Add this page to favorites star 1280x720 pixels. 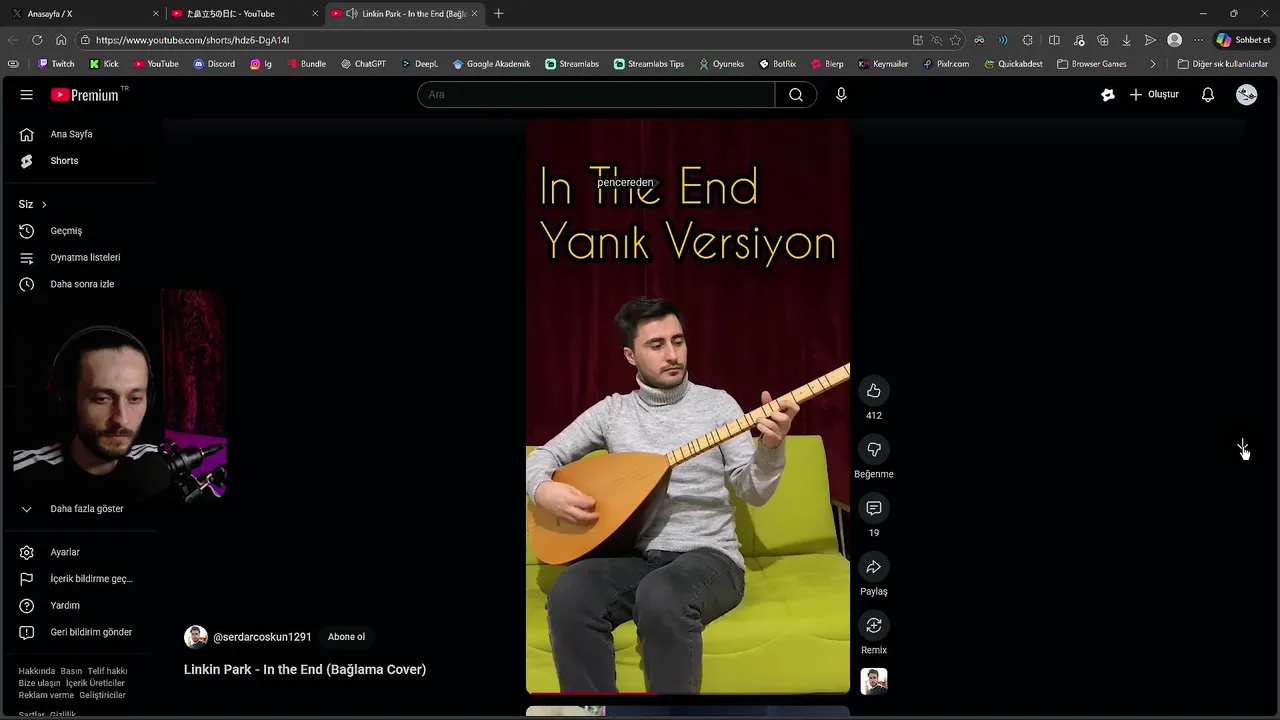click(955, 40)
